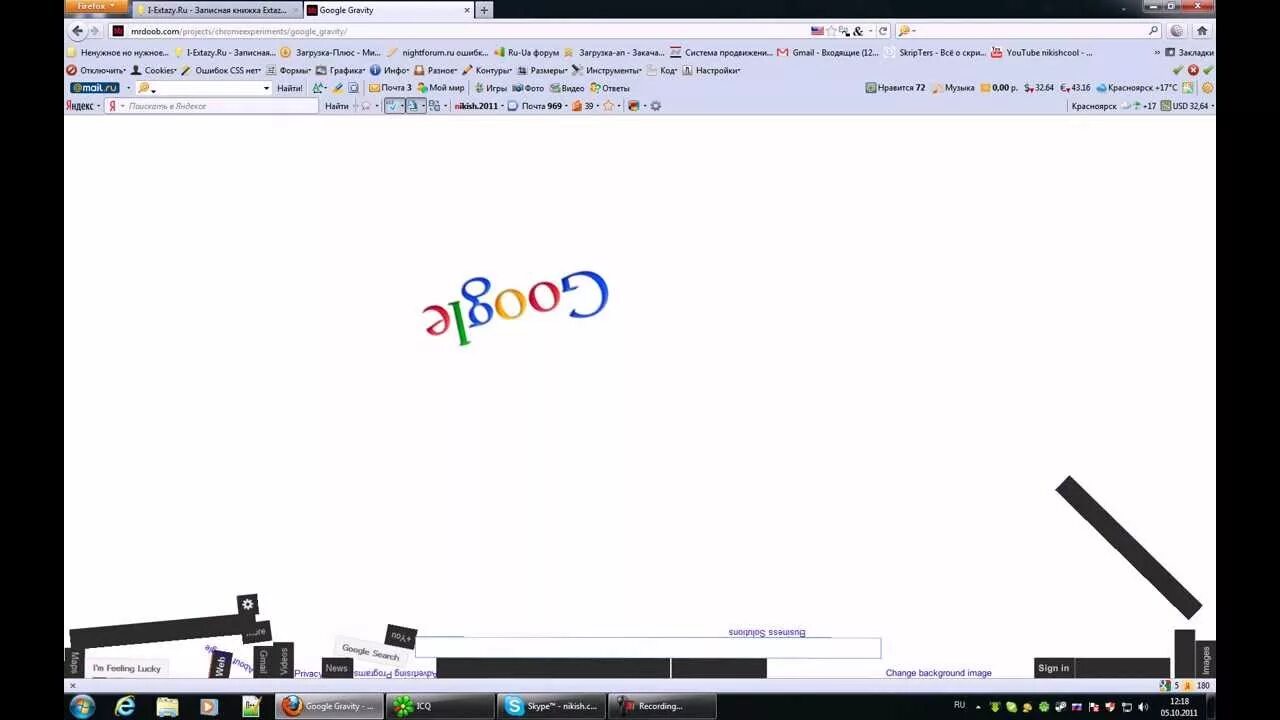
Task: Switch to the I-Extazy.Ru tab
Action: (216, 10)
